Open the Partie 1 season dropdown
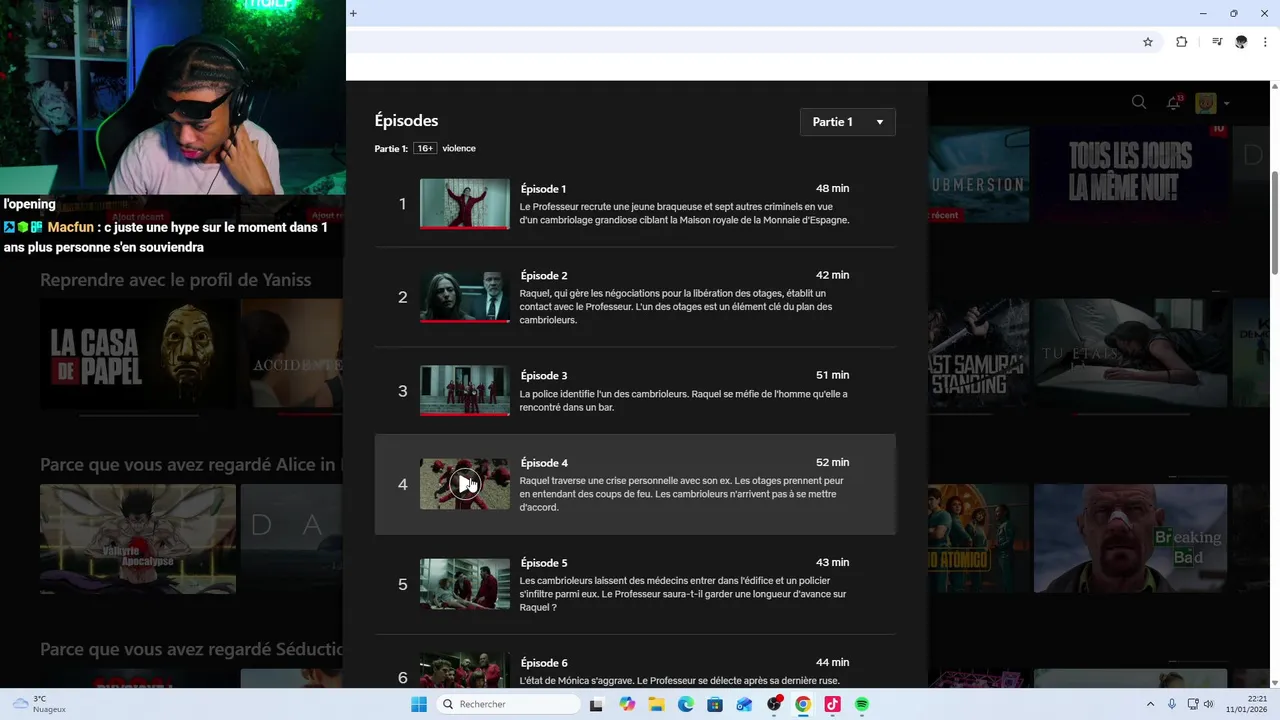This screenshot has width=1280, height=720. click(x=848, y=122)
